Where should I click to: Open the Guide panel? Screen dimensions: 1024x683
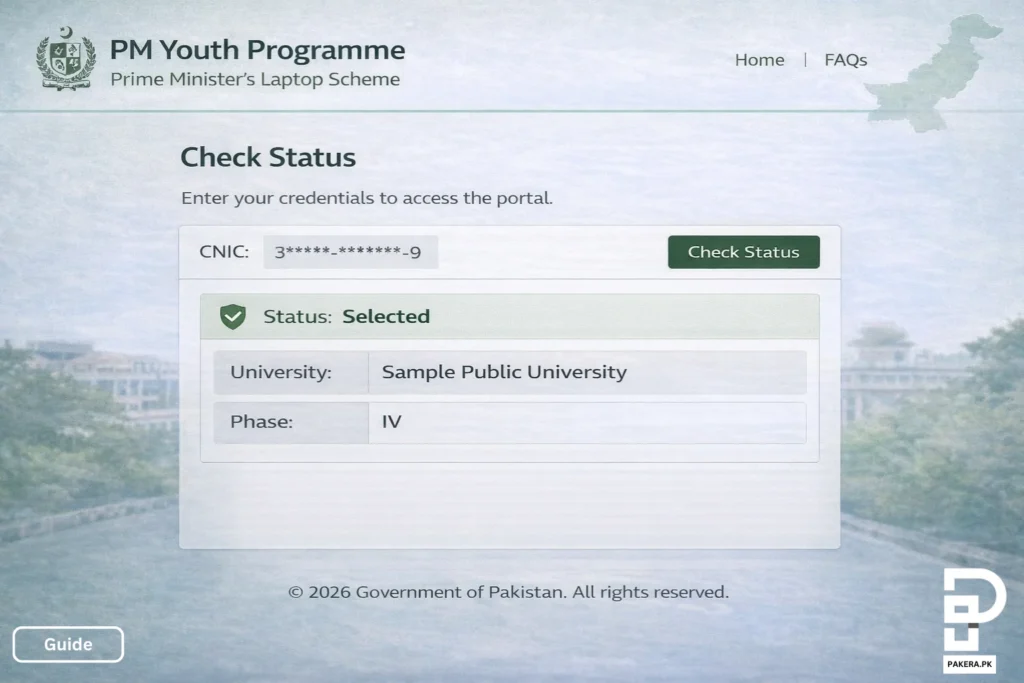68,644
